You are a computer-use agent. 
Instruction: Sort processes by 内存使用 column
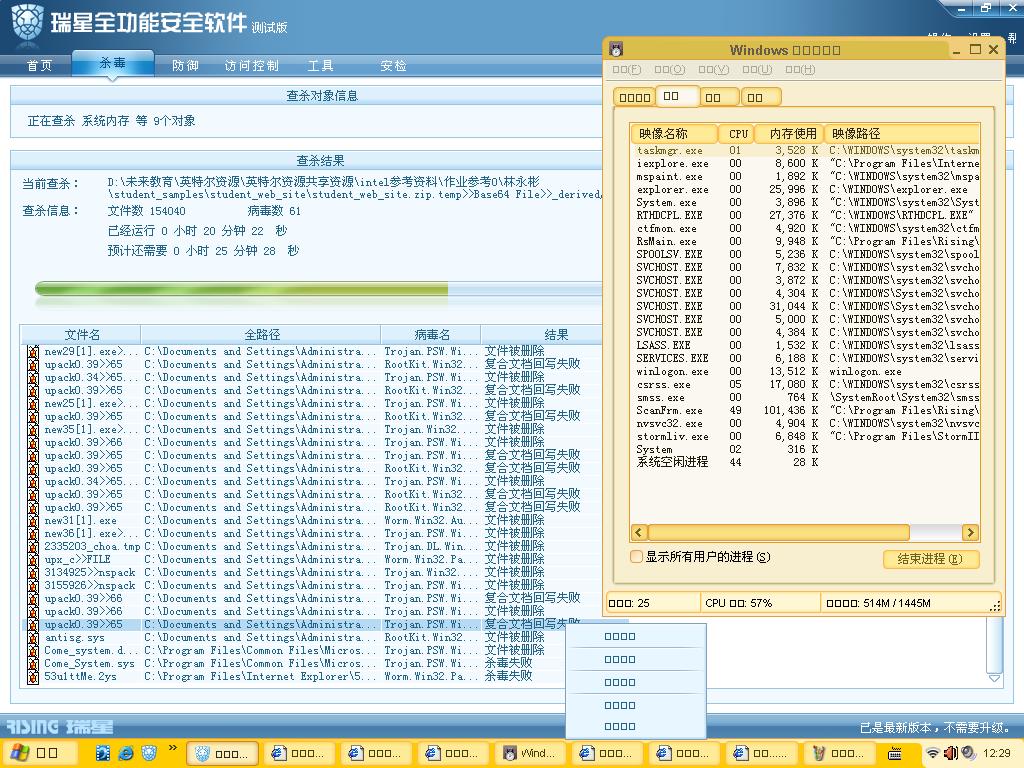pos(790,134)
